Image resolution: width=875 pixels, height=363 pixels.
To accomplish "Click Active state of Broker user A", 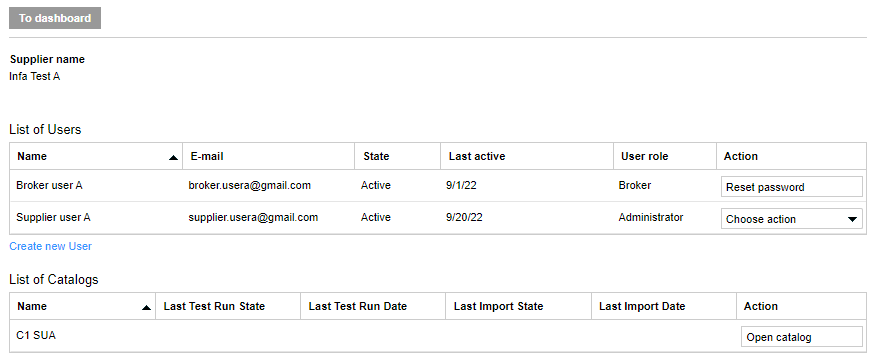I will tap(376, 185).
